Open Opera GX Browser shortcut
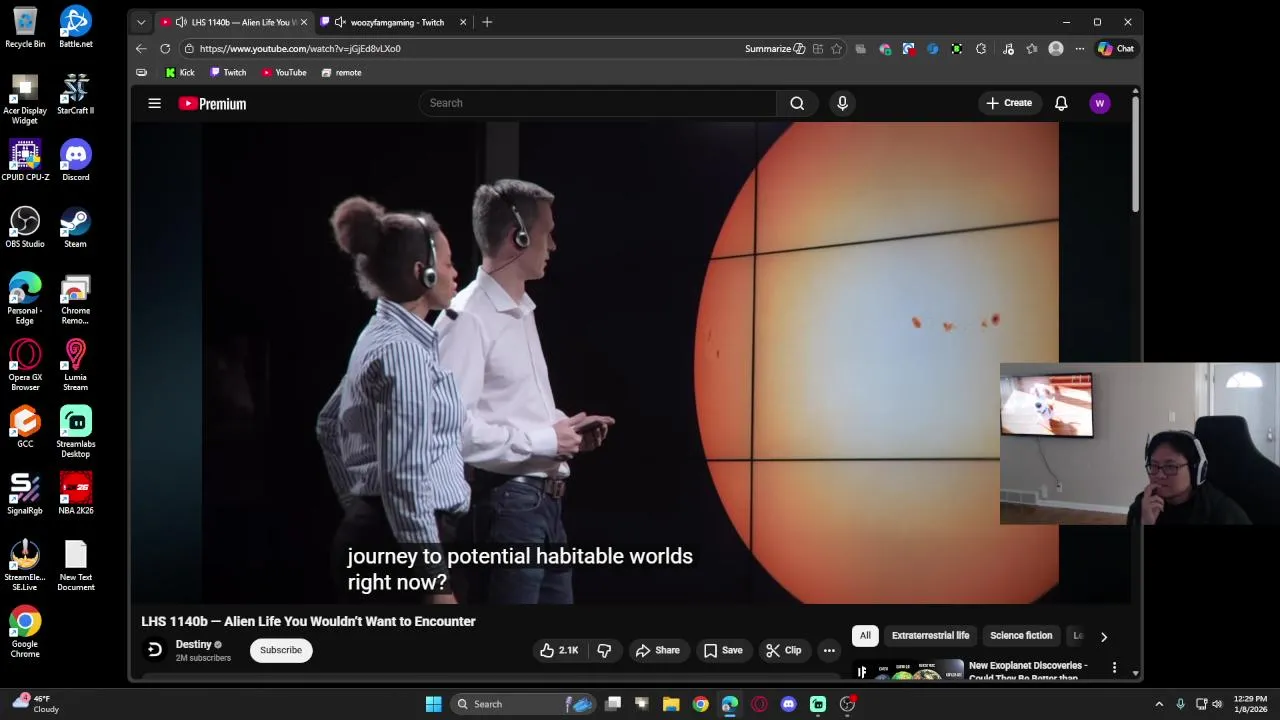Viewport: 1280px width, 720px height. 25,365
